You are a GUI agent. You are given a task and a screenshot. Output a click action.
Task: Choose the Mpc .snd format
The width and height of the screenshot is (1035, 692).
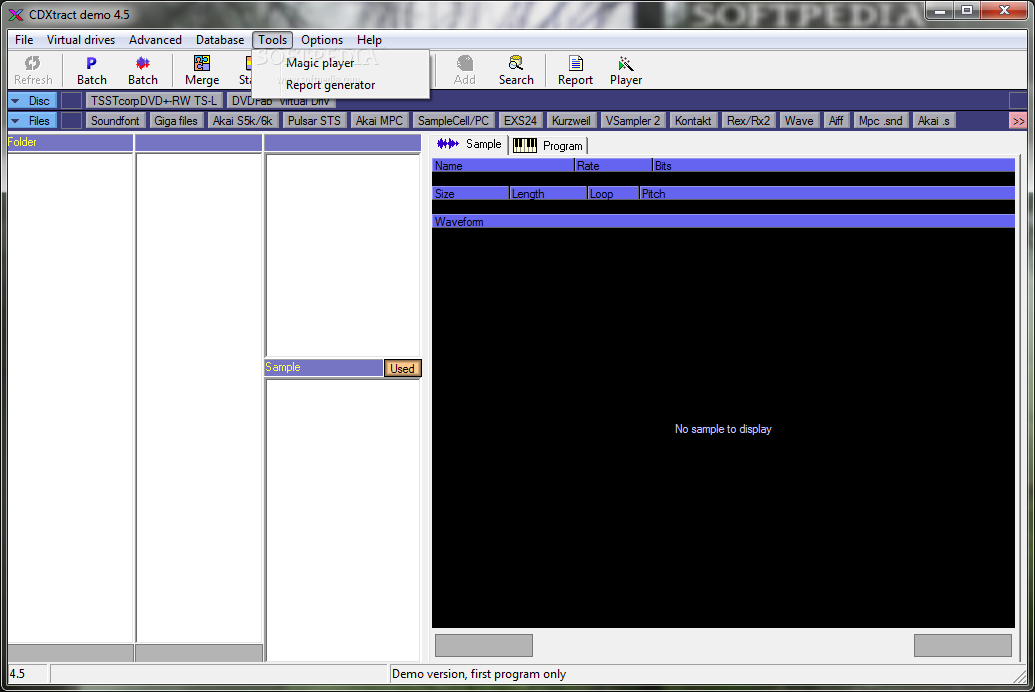881,121
